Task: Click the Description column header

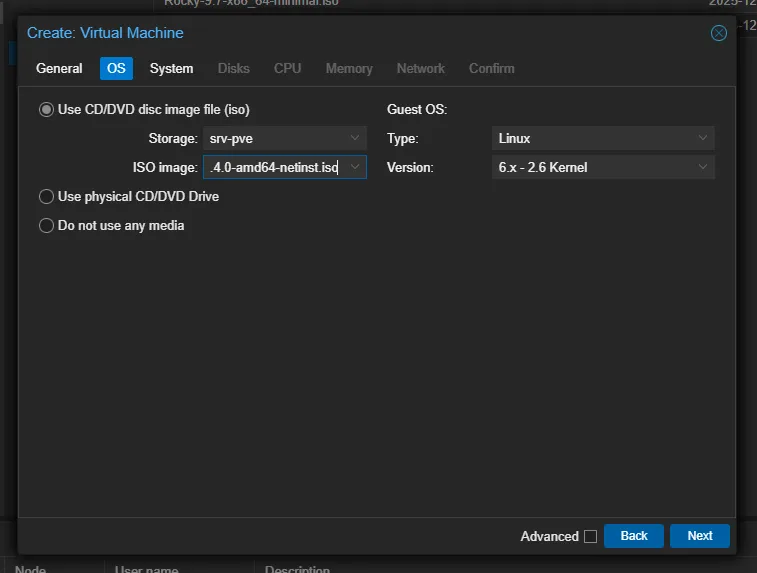Action: coord(297,569)
